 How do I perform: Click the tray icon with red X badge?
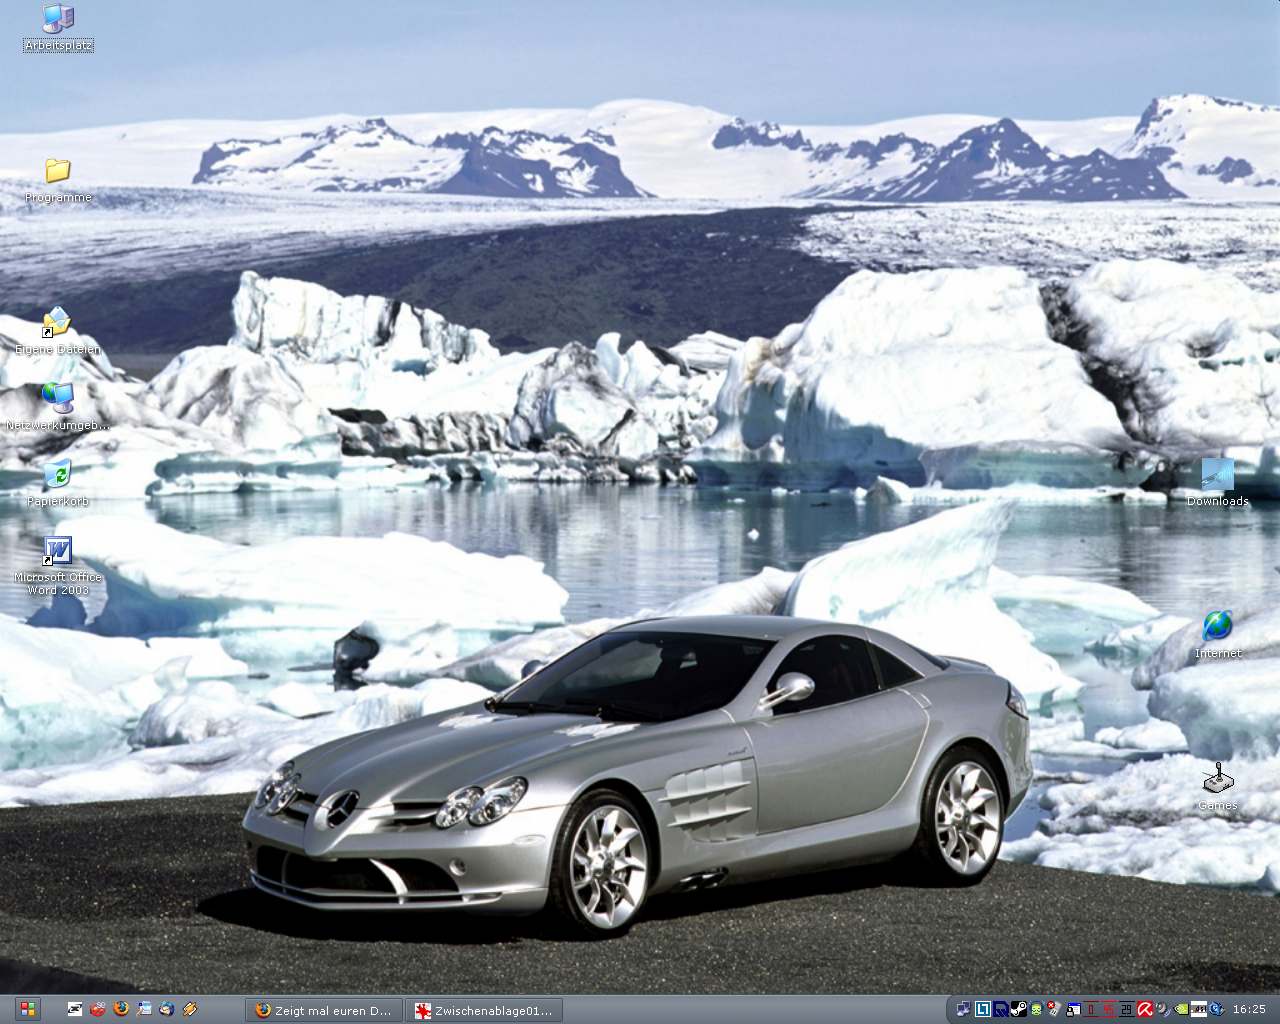[1054, 1009]
